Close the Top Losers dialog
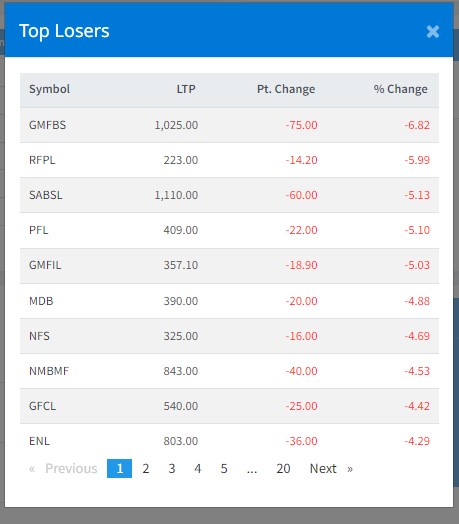 433,32
